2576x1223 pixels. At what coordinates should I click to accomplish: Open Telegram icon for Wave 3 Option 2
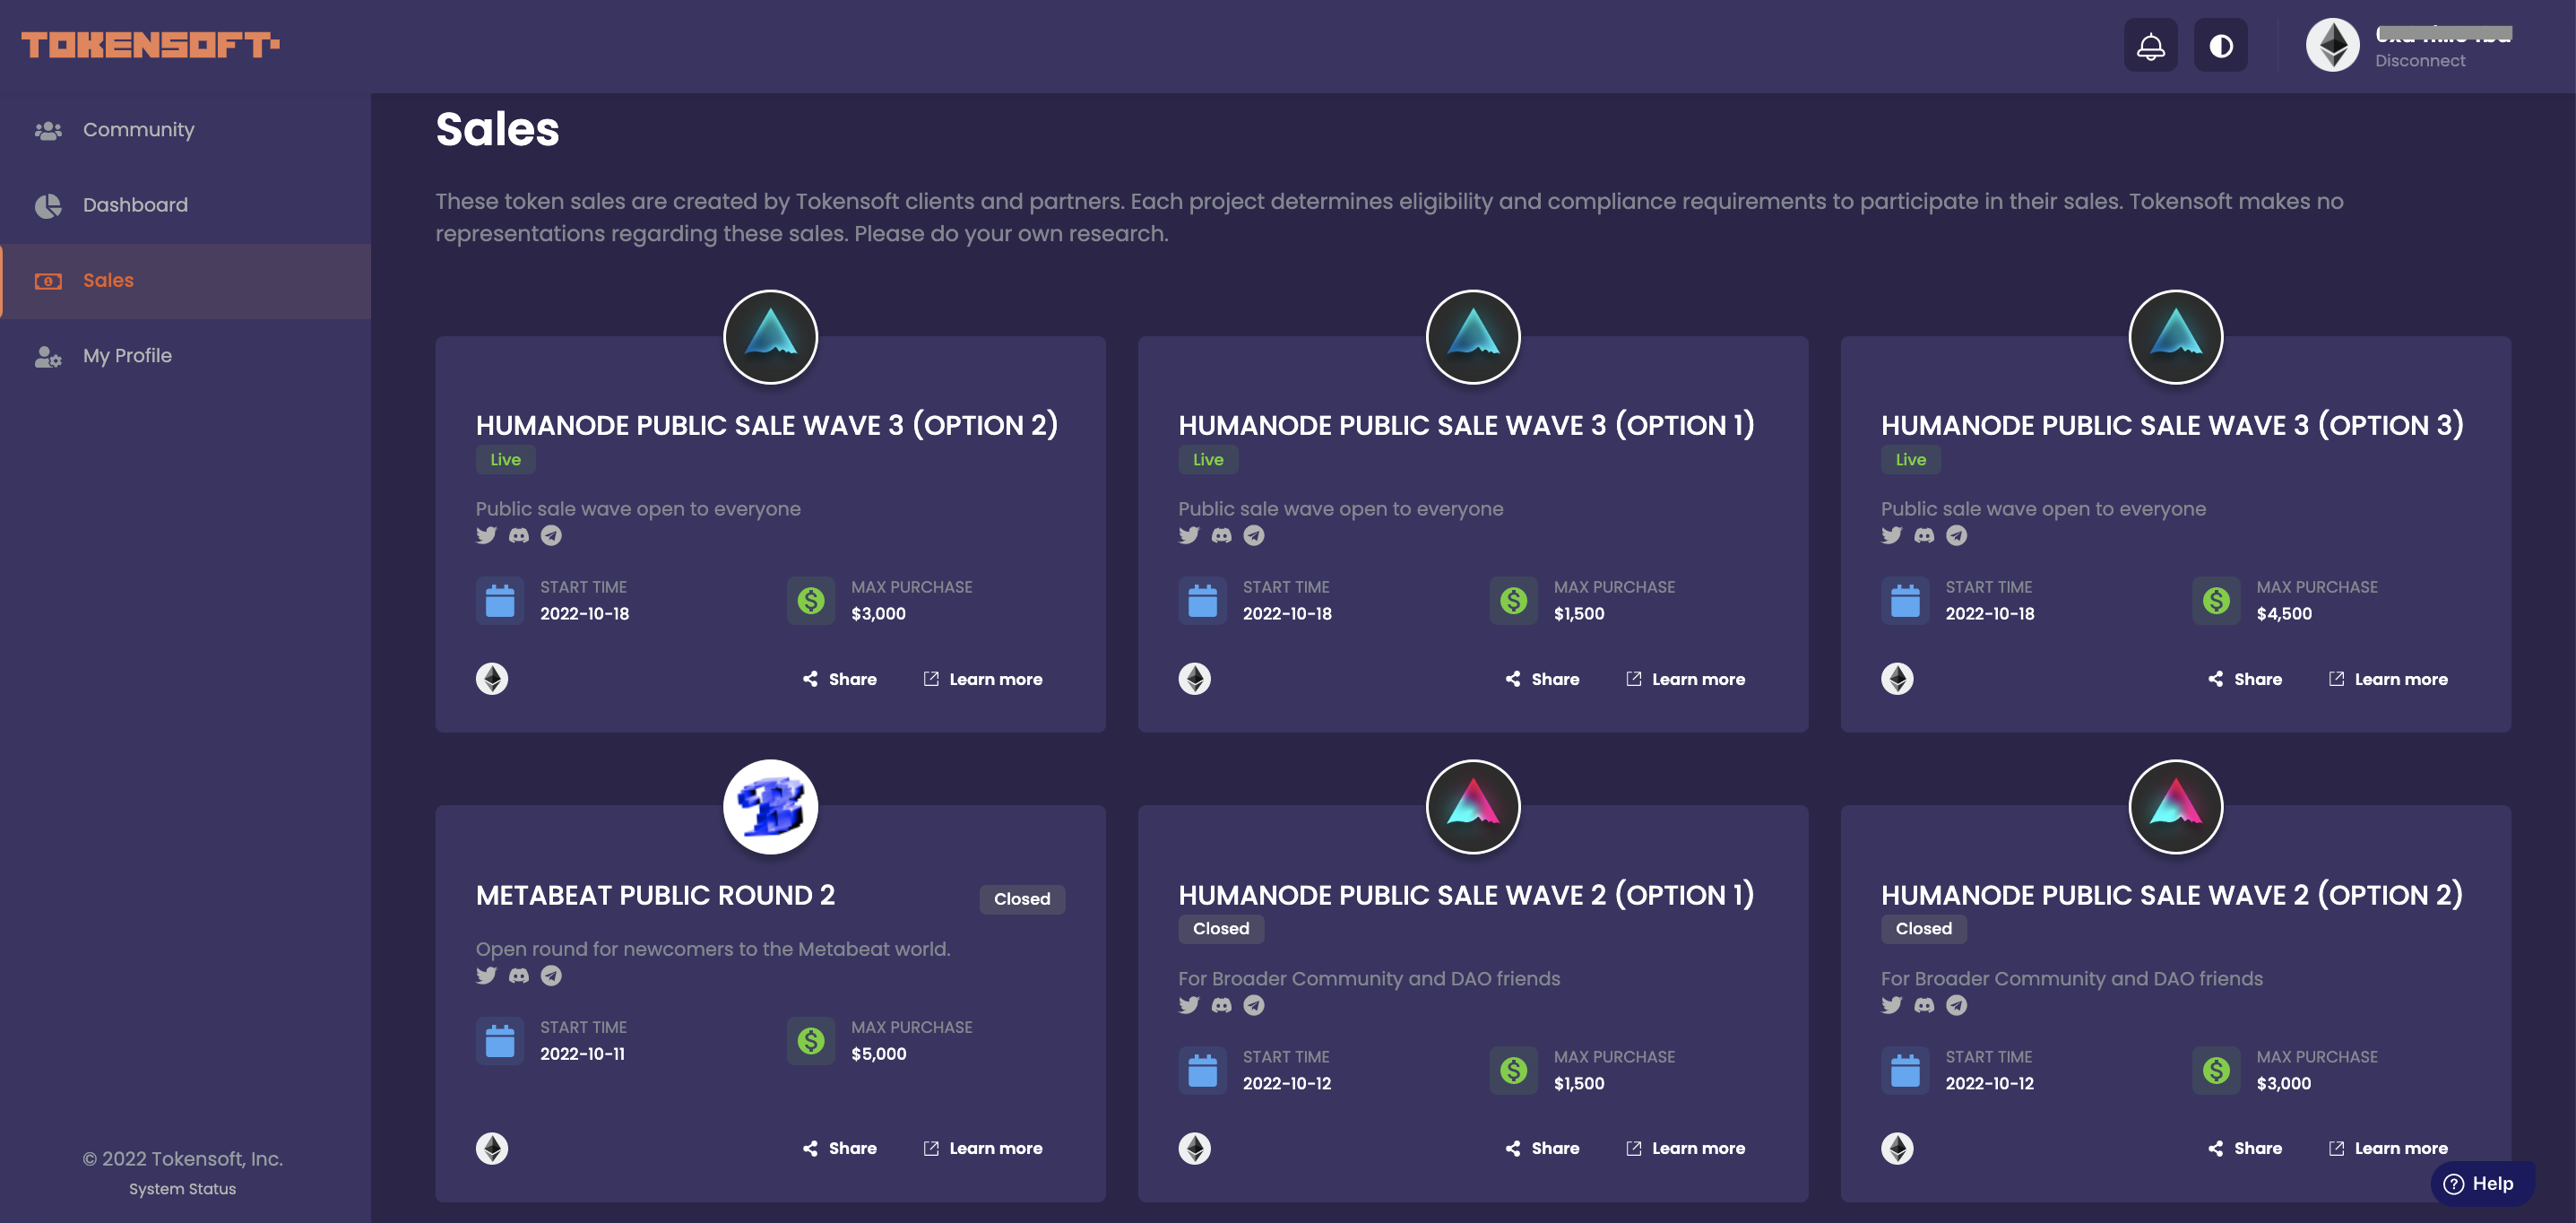[x=551, y=535]
